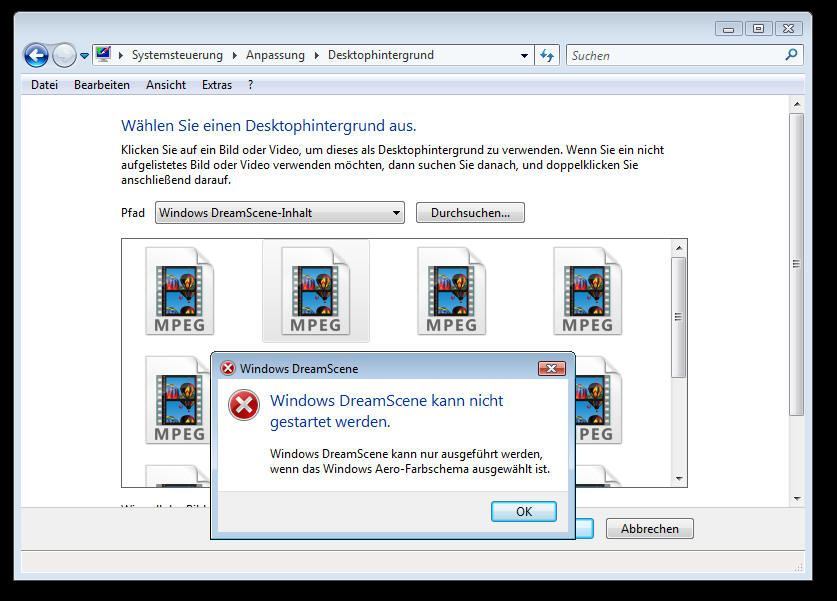The image size is (837, 601).
Task: Open the Datei menu
Action: click(x=44, y=85)
